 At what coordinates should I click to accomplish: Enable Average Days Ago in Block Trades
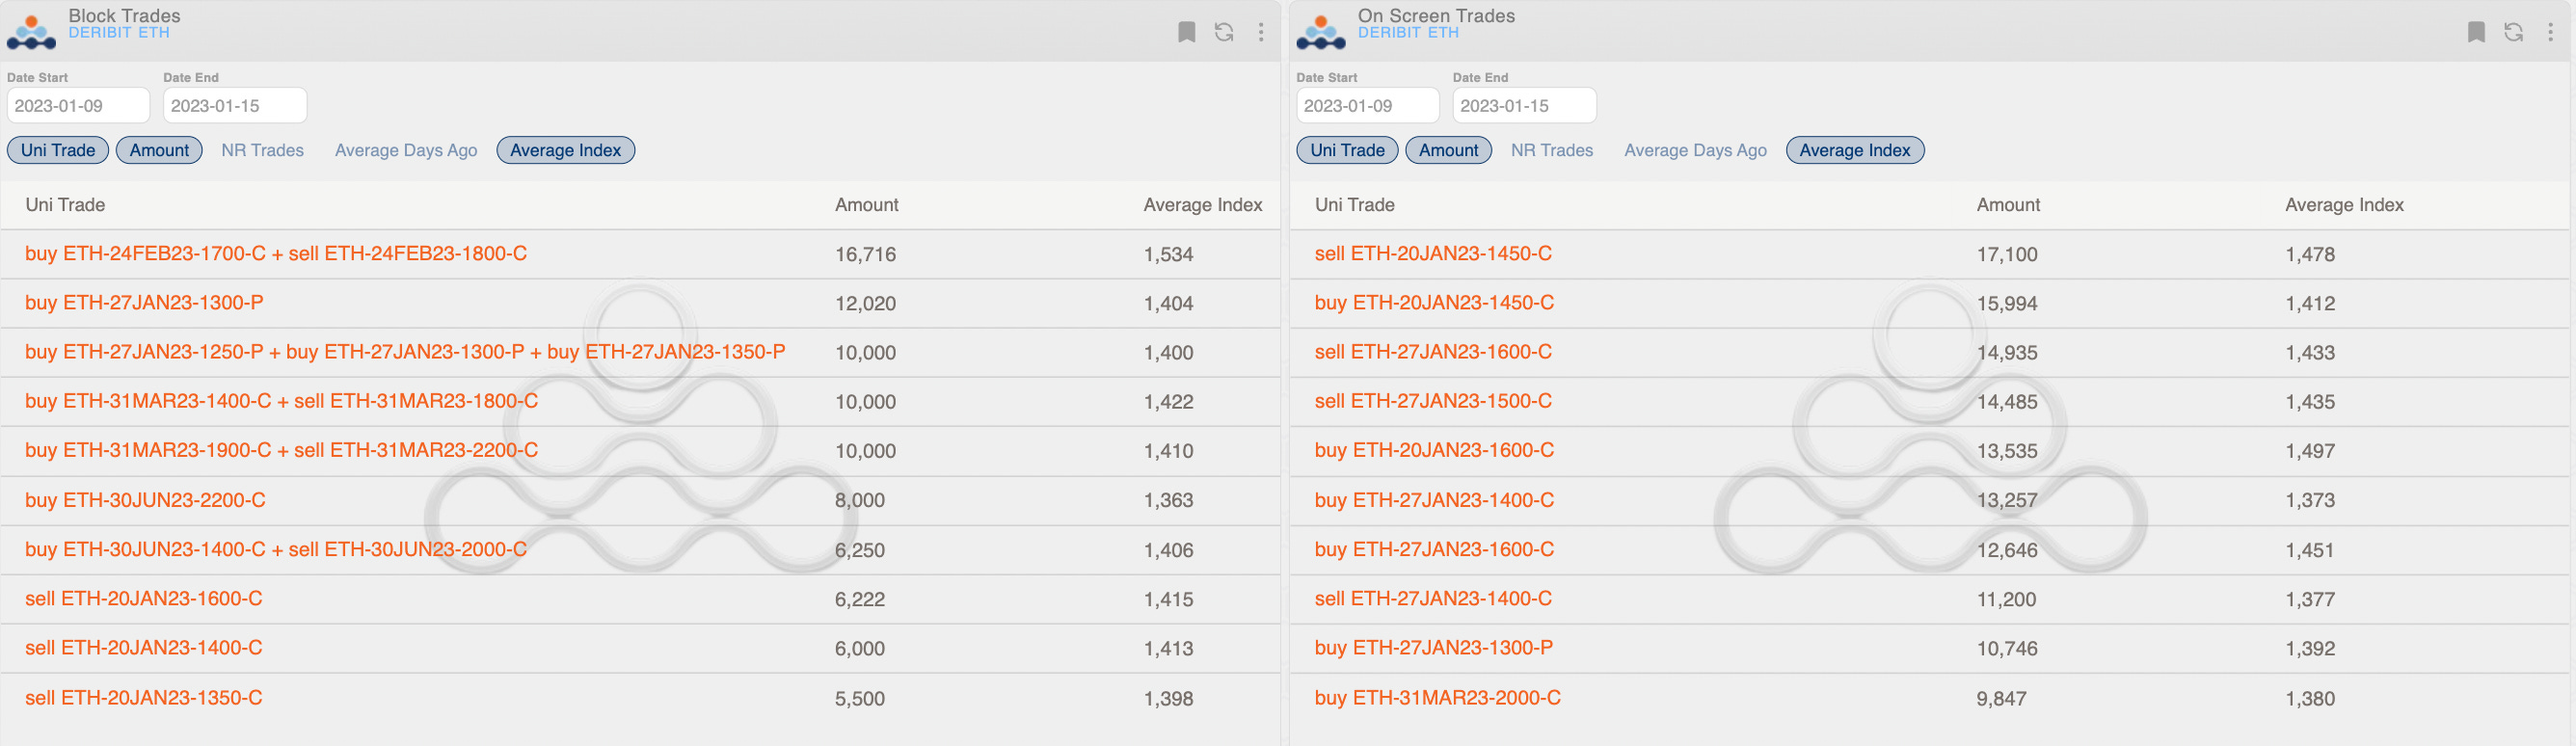click(406, 150)
